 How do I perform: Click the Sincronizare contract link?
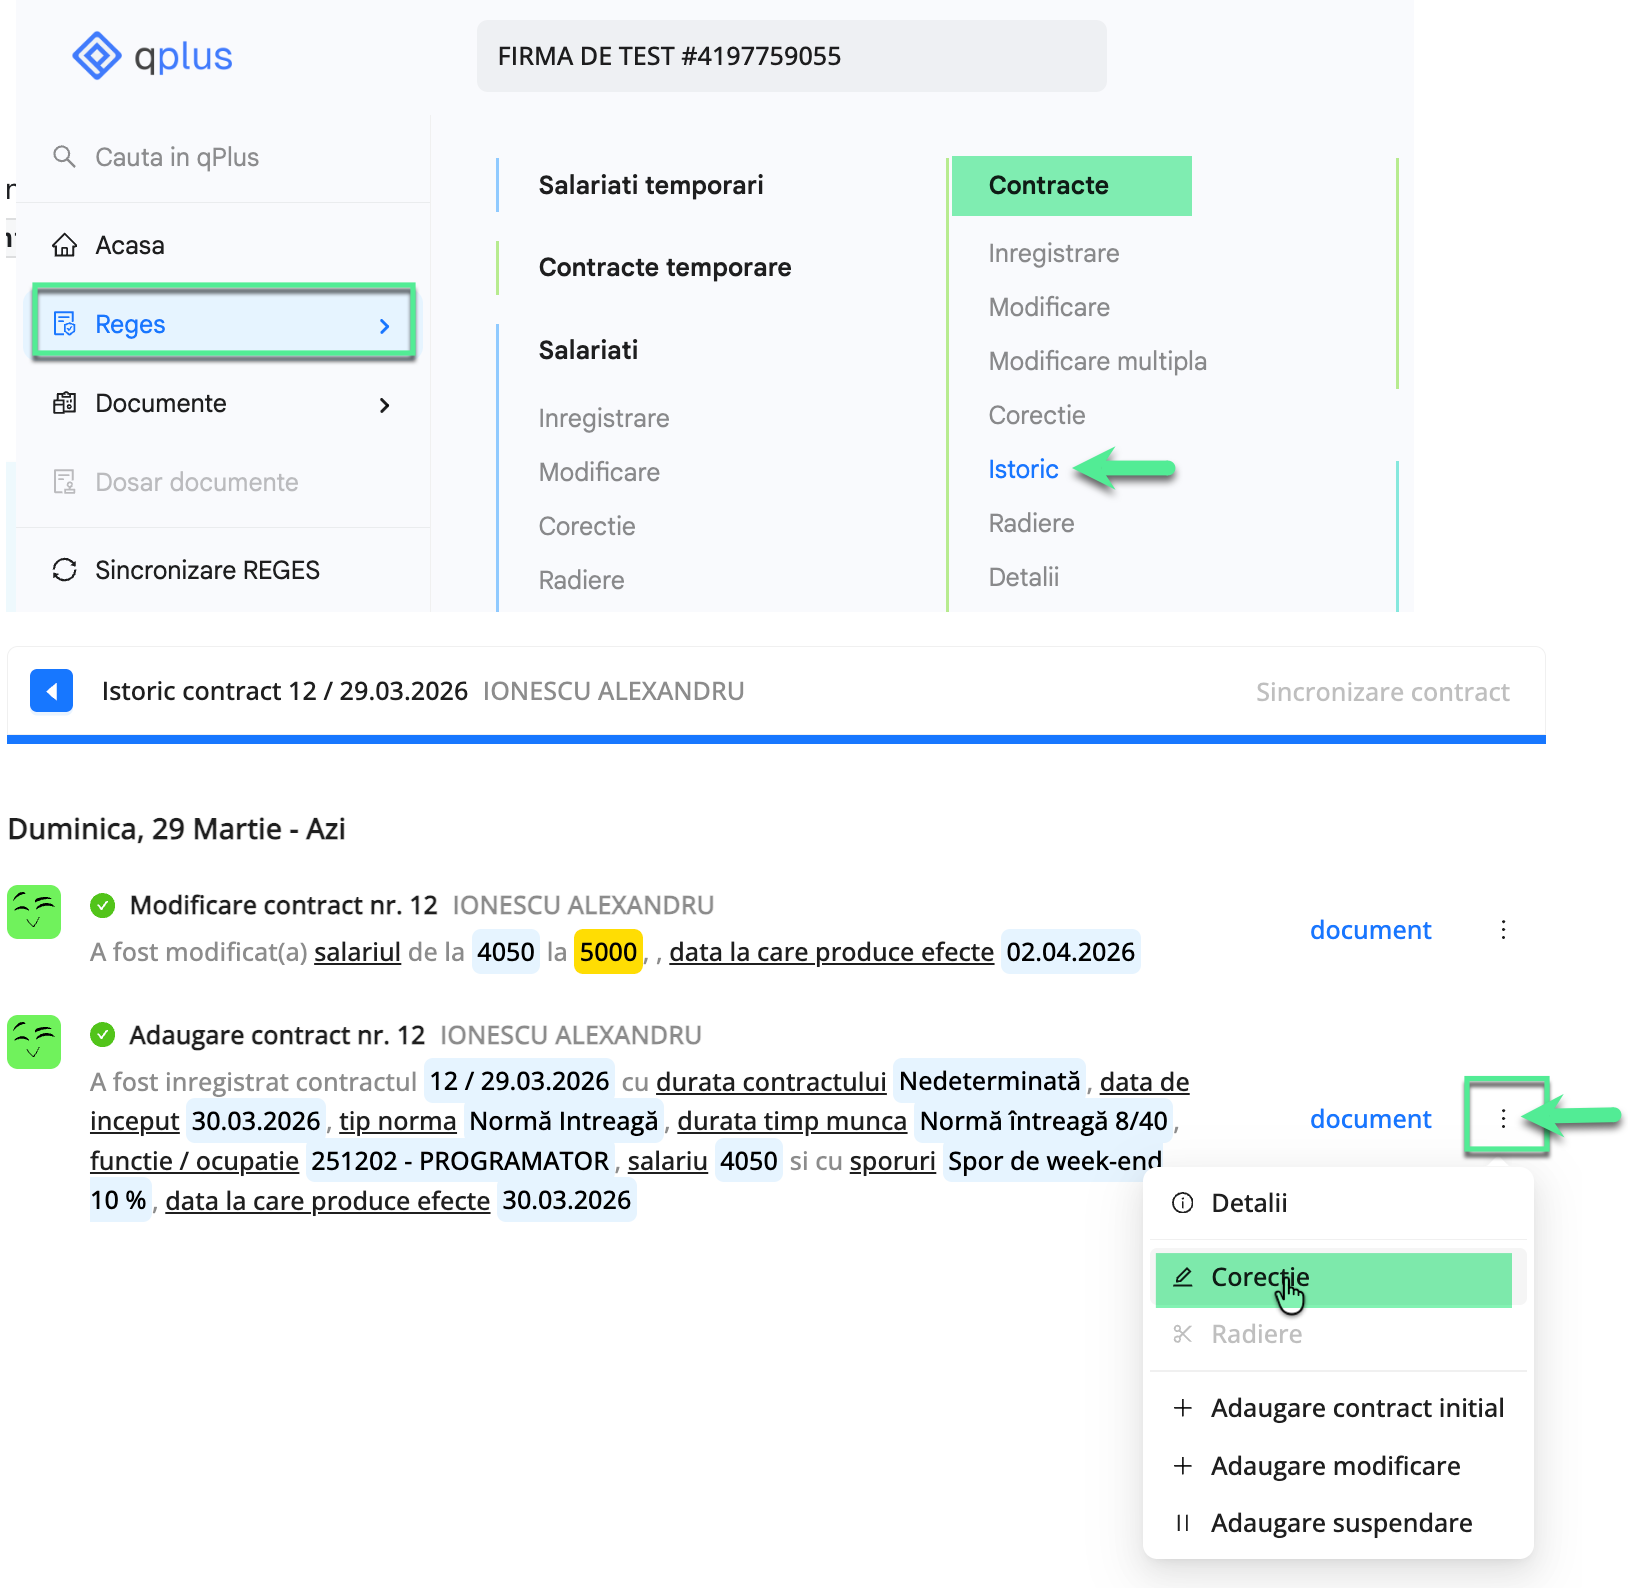(x=1383, y=691)
